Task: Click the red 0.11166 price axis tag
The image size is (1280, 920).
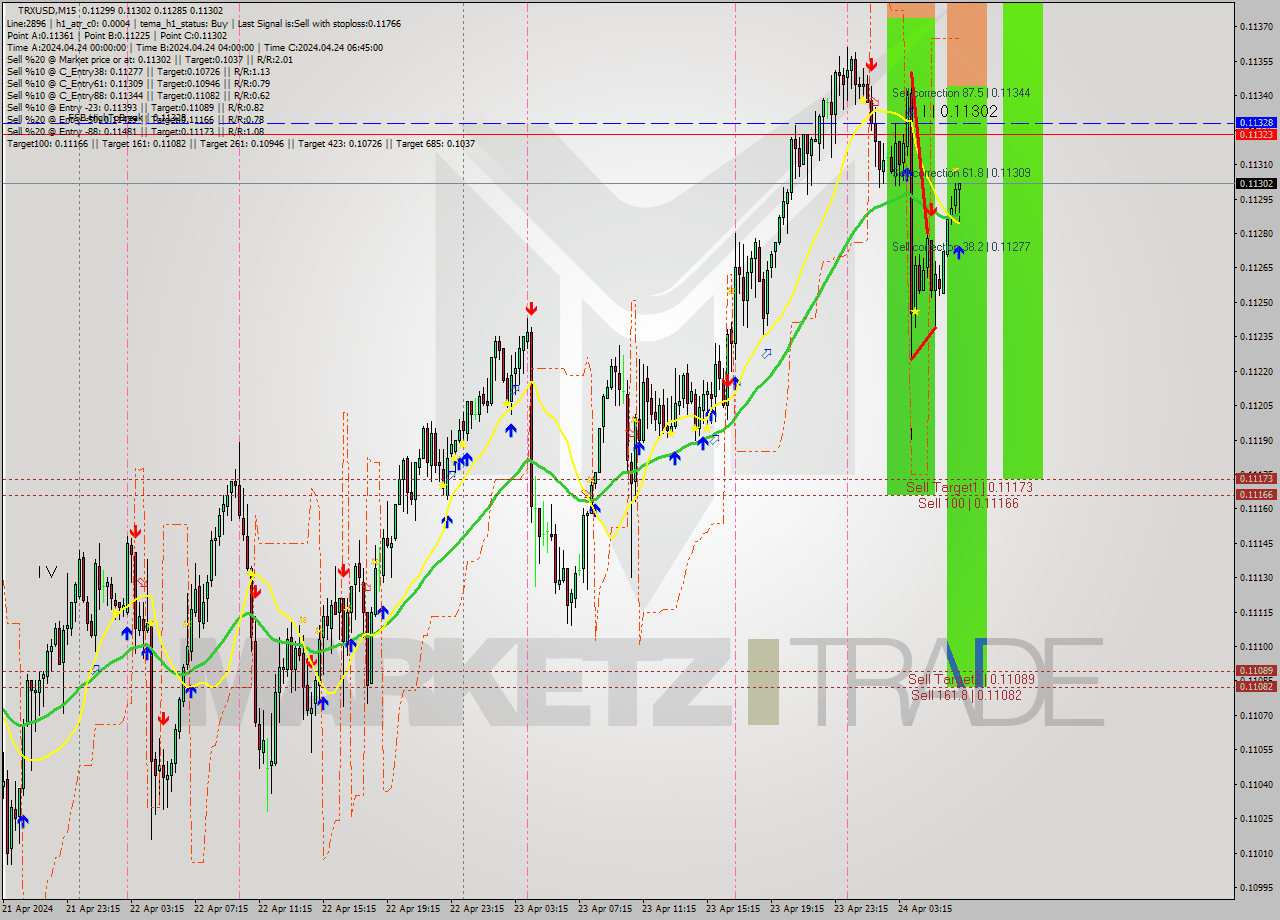Action: 1255,494
